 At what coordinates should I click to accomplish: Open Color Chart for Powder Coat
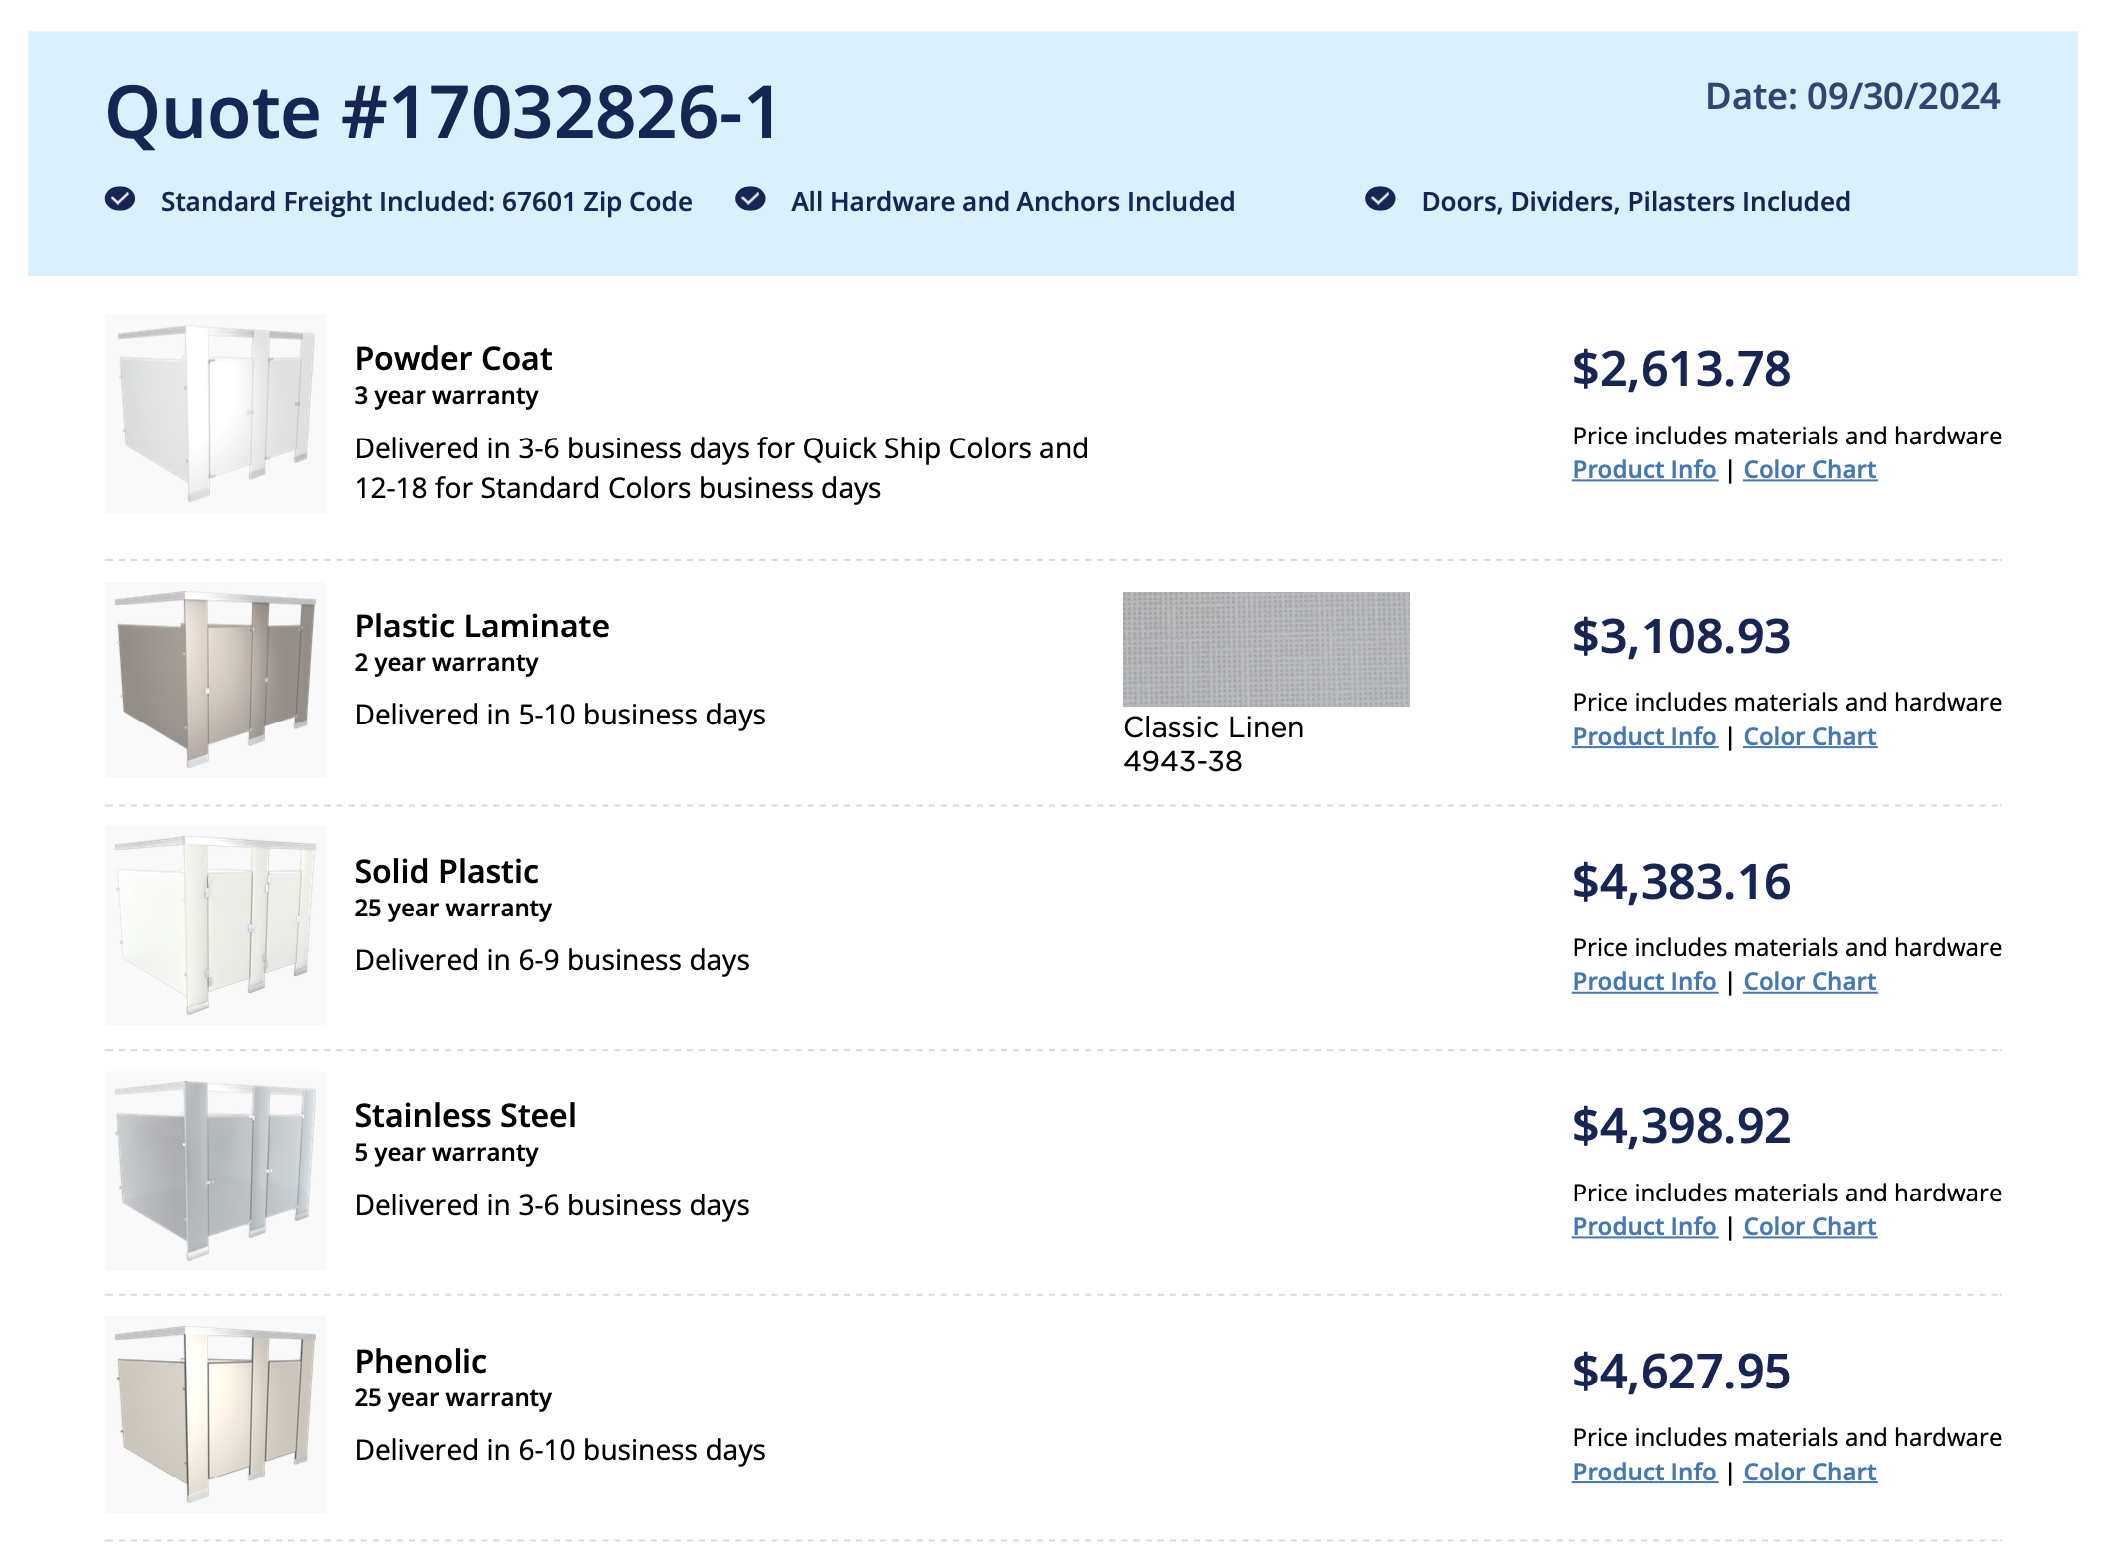click(x=1809, y=469)
